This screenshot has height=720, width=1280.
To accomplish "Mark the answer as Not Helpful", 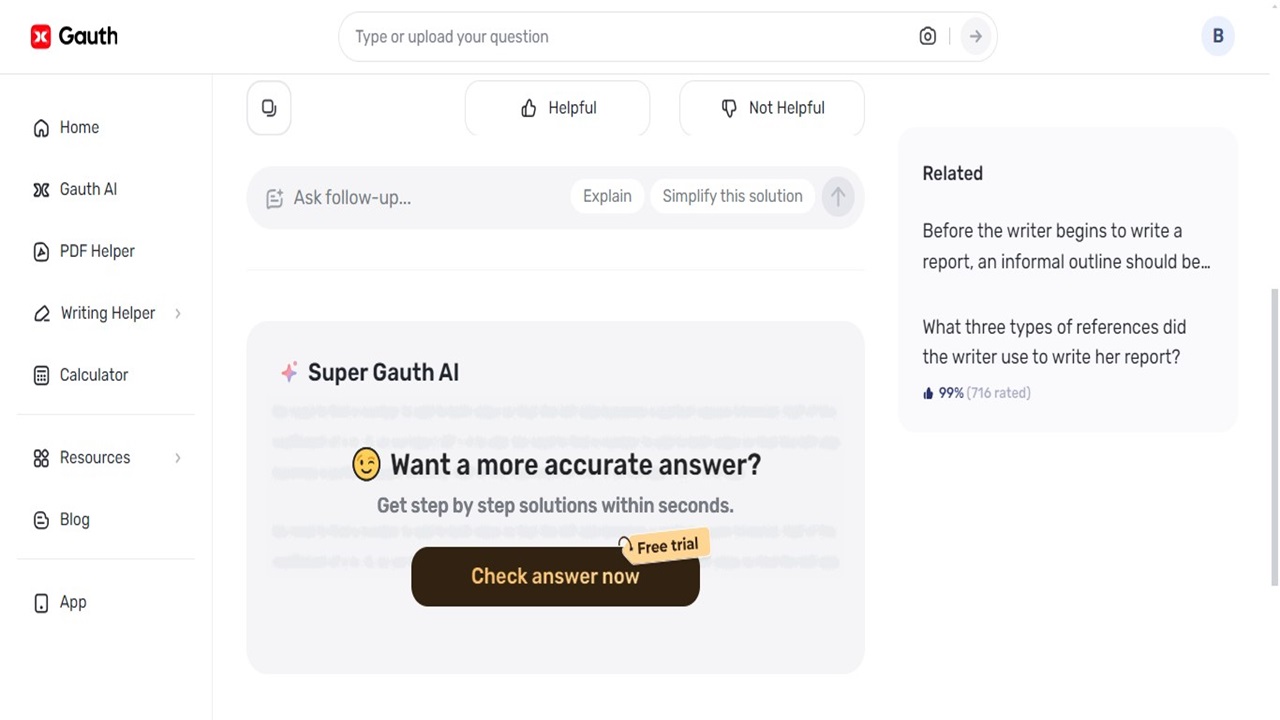I will pyautogui.click(x=771, y=108).
